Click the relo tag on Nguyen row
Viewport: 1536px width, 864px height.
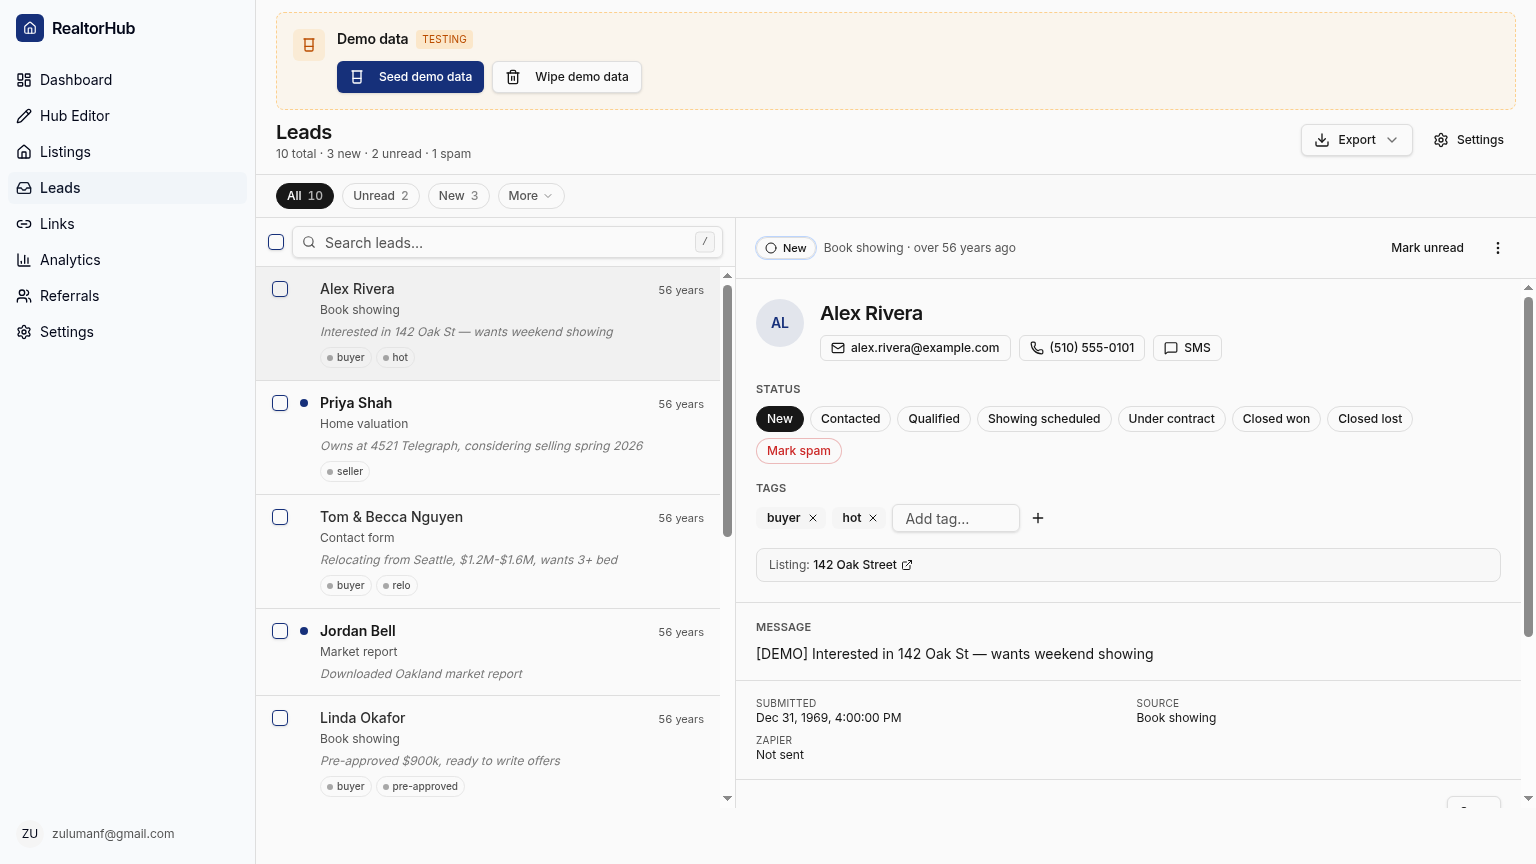(396, 585)
